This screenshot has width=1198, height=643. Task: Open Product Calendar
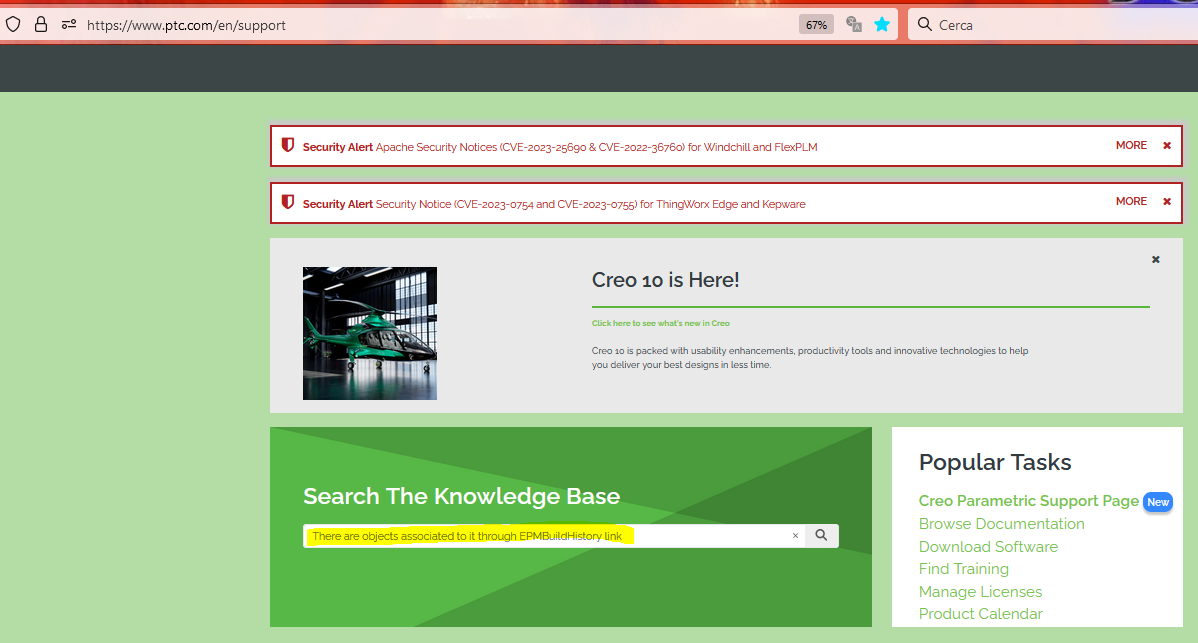coord(980,613)
